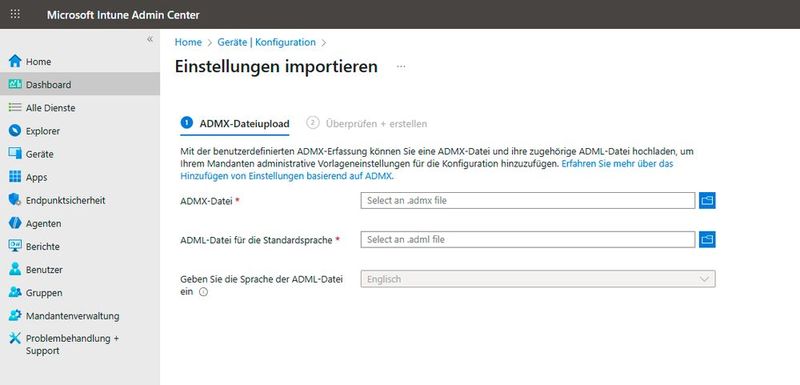This screenshot has width=800, height=385.
Task: Click the Benutzer person icon
Action: pyautogui.click(x=15, y=269)
